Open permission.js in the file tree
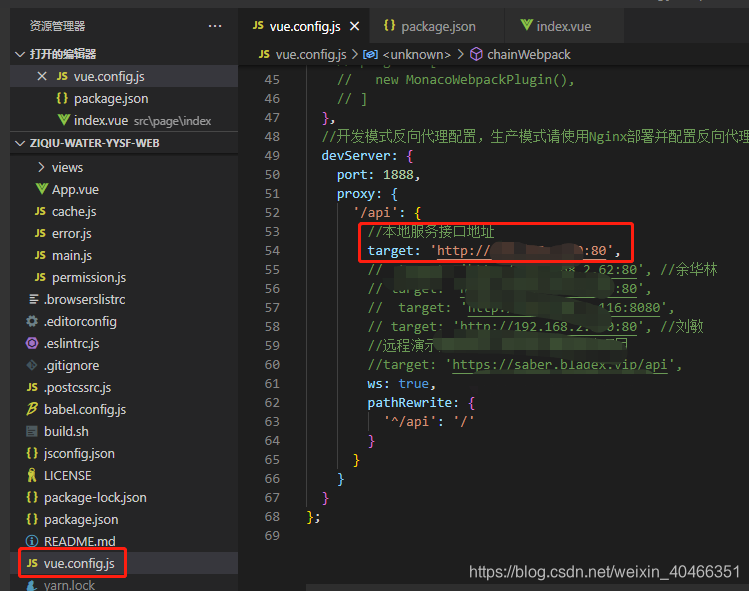This screenshot has height=591, width=749. pos(124,277)
